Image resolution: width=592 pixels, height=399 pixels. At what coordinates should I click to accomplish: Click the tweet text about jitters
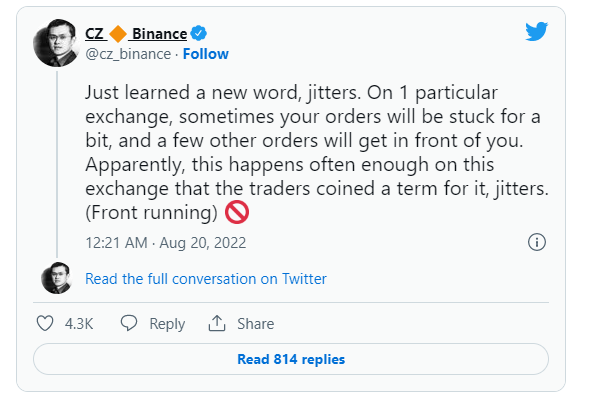click(316, 153)
